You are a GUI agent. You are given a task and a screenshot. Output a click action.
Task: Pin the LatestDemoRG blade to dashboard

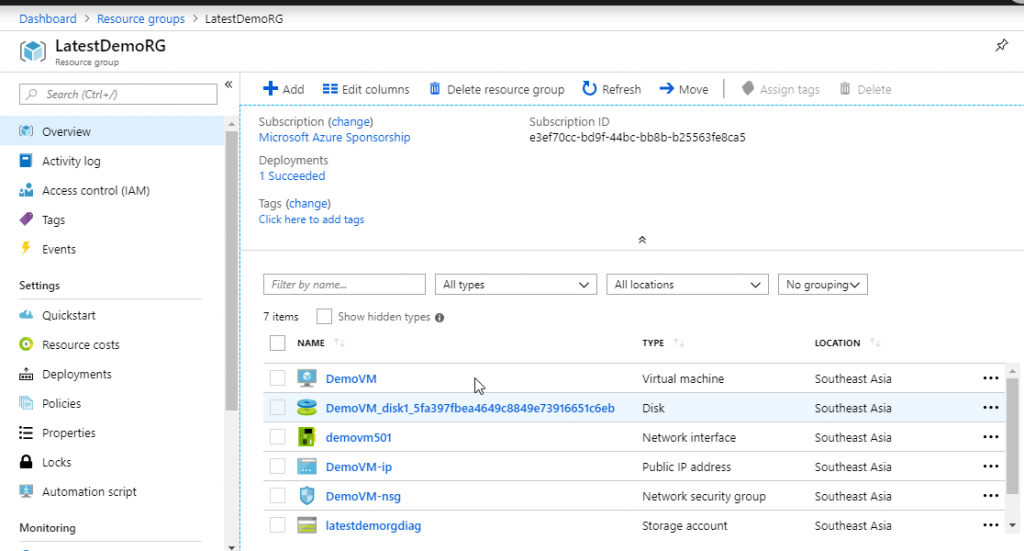(1001, 45)
